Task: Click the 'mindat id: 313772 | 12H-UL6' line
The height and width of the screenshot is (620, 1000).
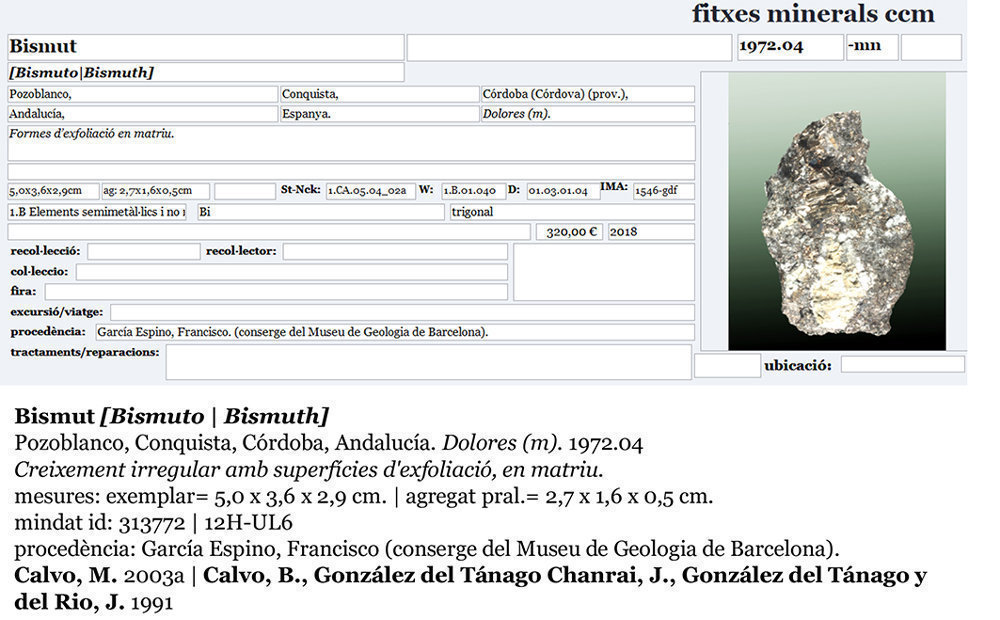Action: point(153,523)
